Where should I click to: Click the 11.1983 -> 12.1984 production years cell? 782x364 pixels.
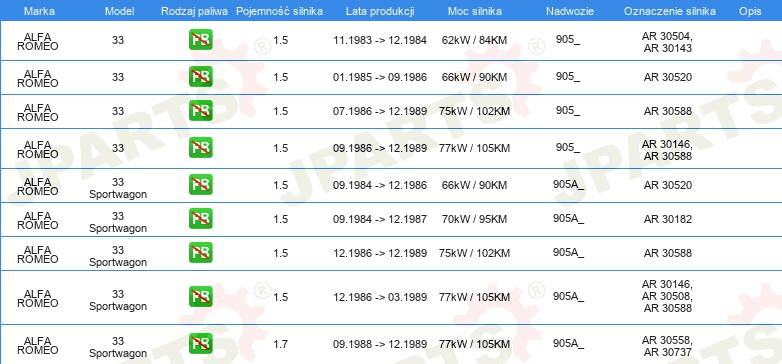380,40
